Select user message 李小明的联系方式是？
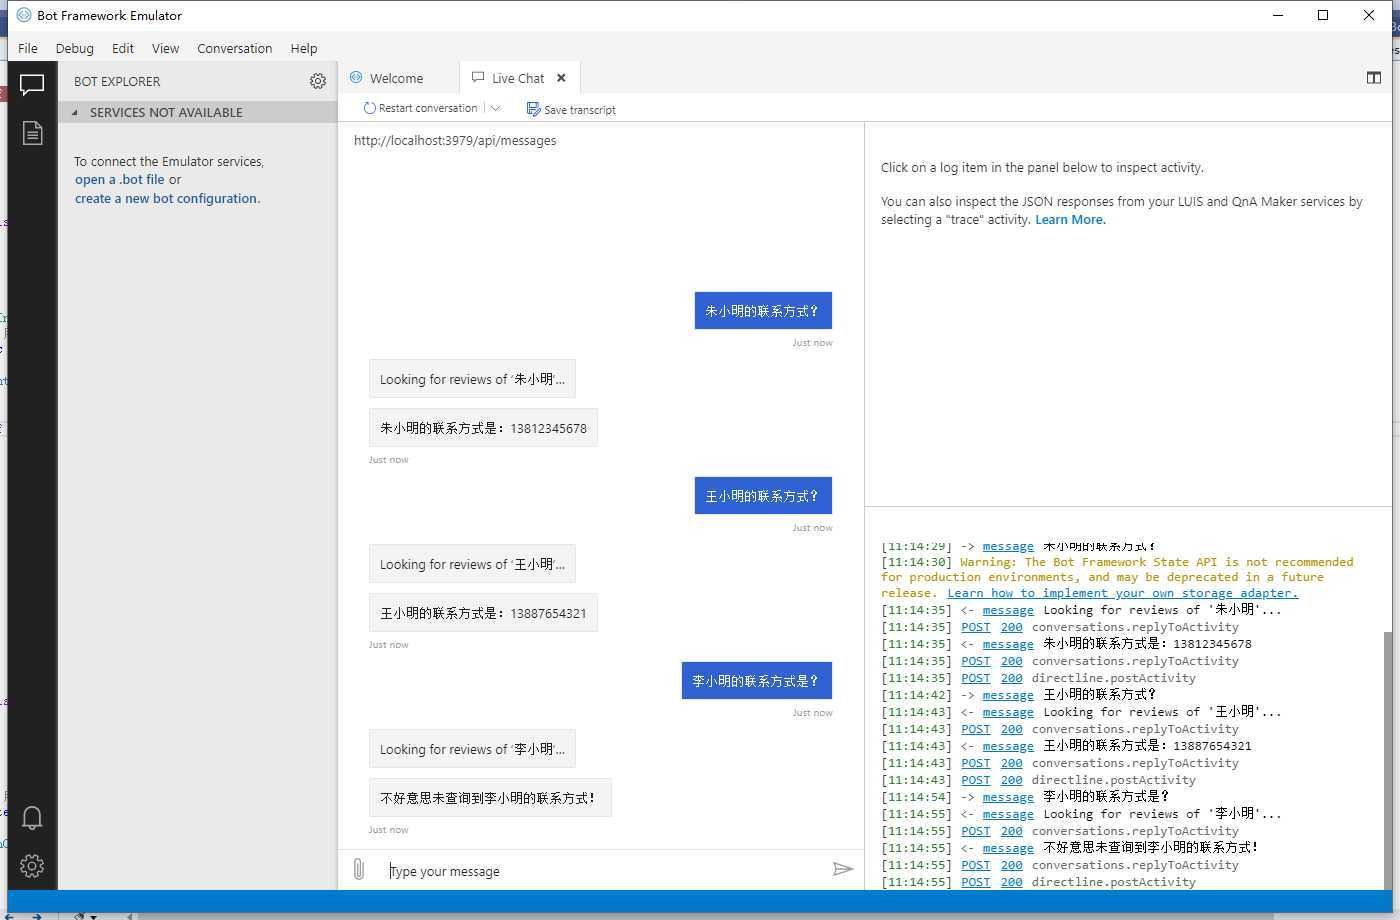 757,681
